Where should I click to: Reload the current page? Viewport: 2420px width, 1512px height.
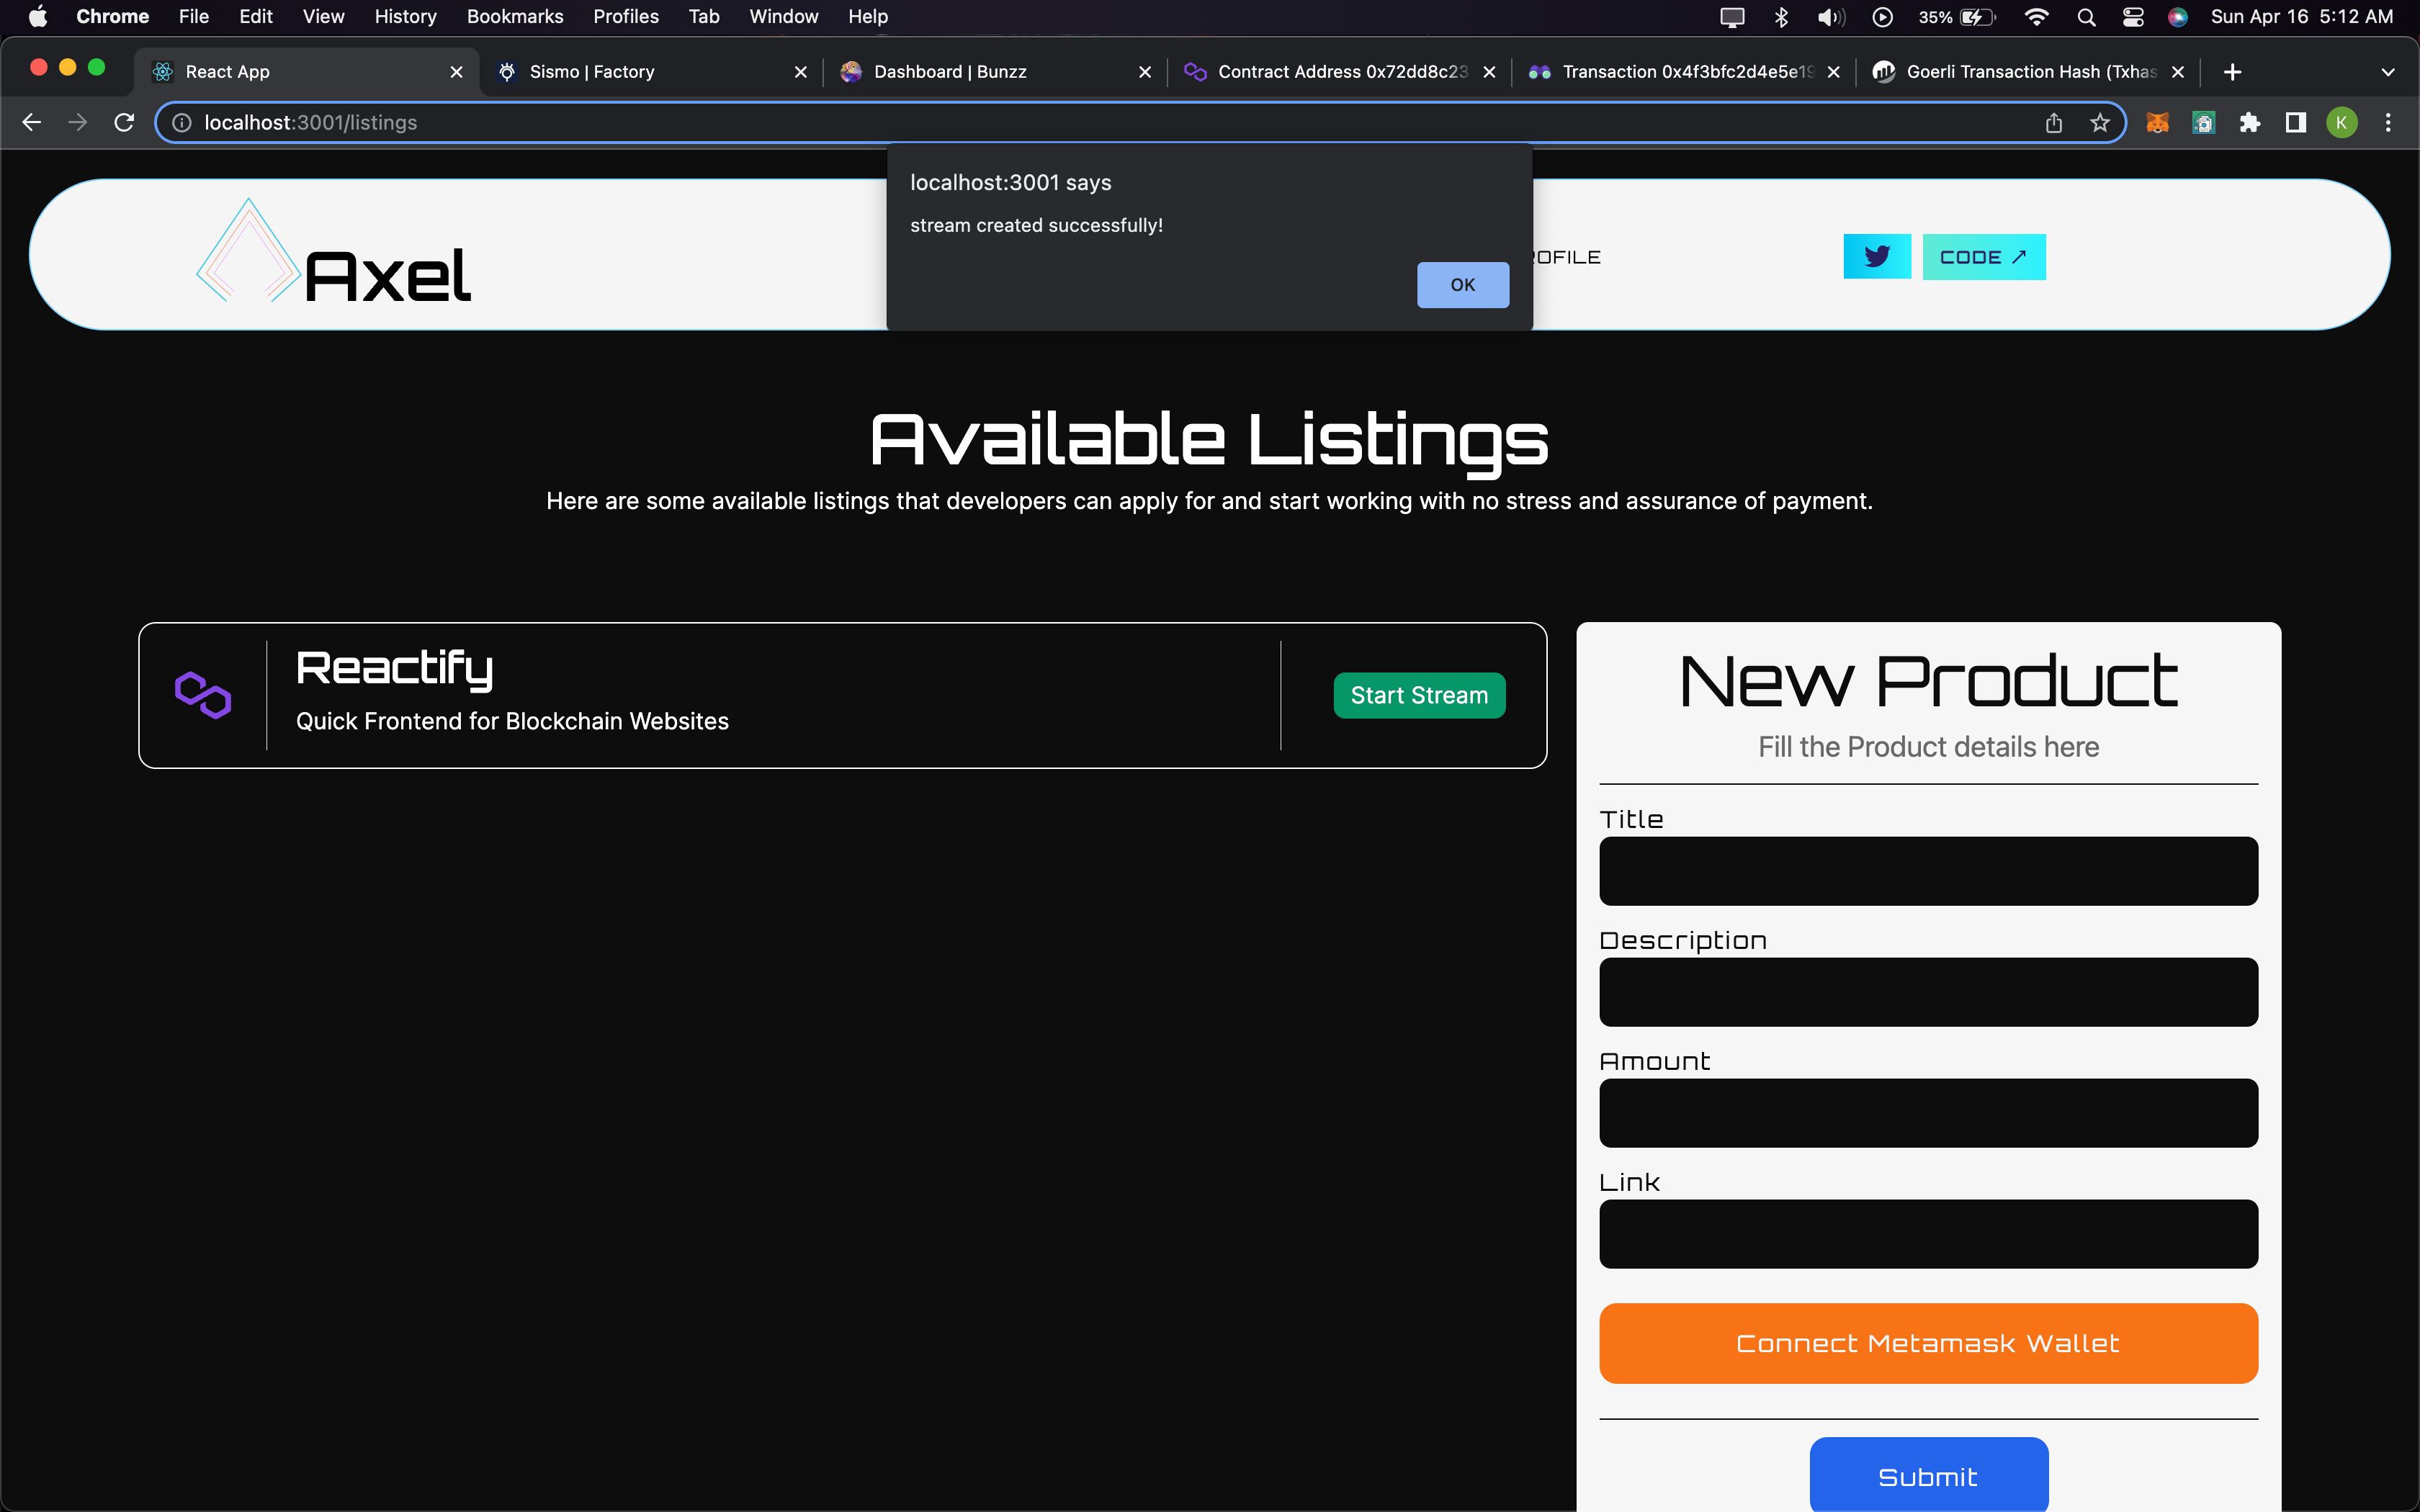pos(124,122)
